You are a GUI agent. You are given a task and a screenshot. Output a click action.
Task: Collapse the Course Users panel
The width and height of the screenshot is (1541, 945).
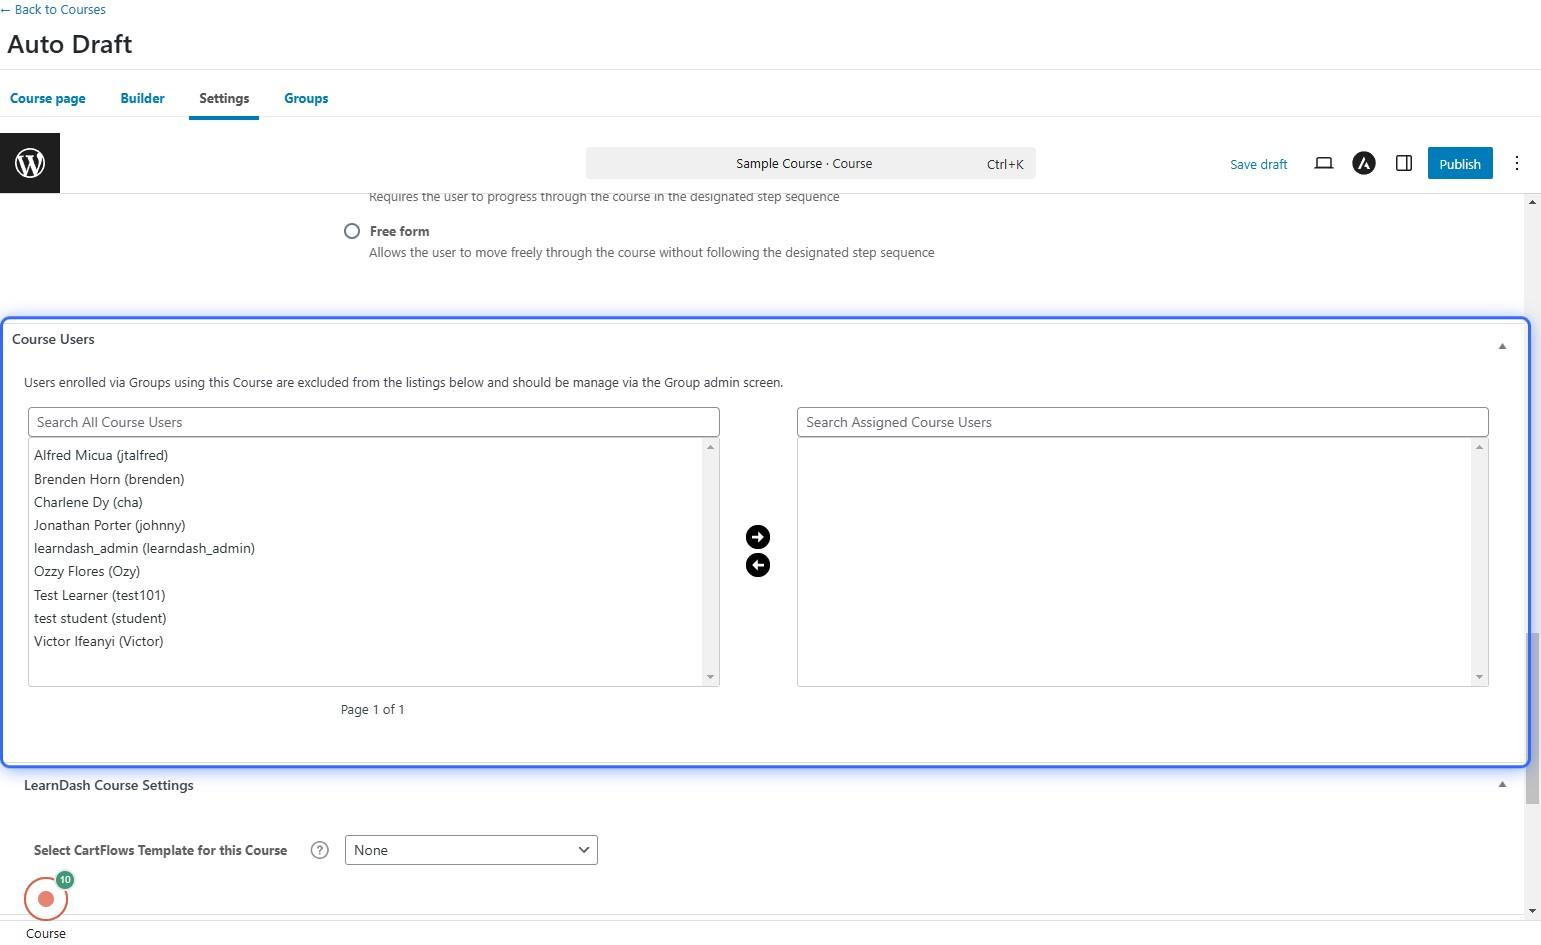coord(1501,346)
